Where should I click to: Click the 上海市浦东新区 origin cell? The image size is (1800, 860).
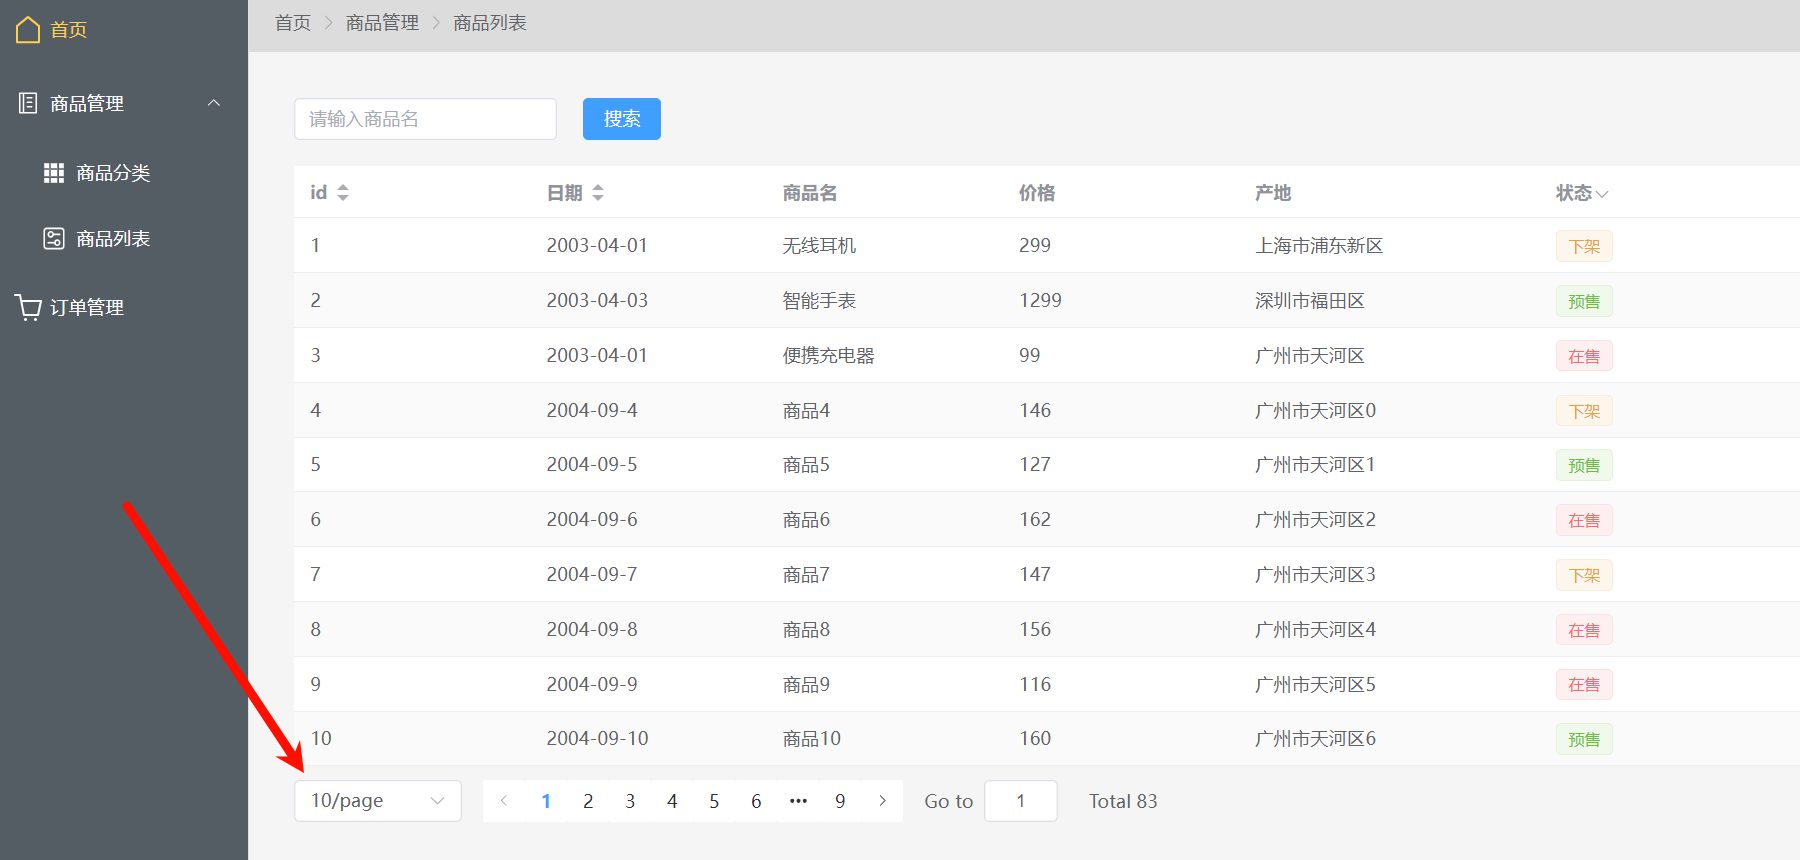coord(1319,246)
